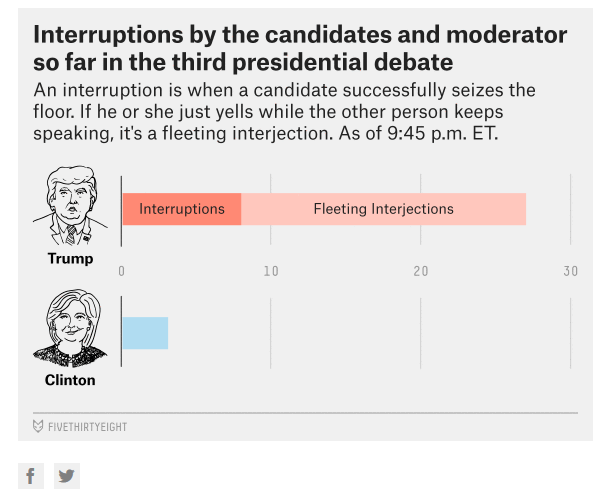Image resolution: width=602 pixels, height=499 pixels.
Task: Click the FIVETHIRTYEIGHT source text
Action: [88, 427]
